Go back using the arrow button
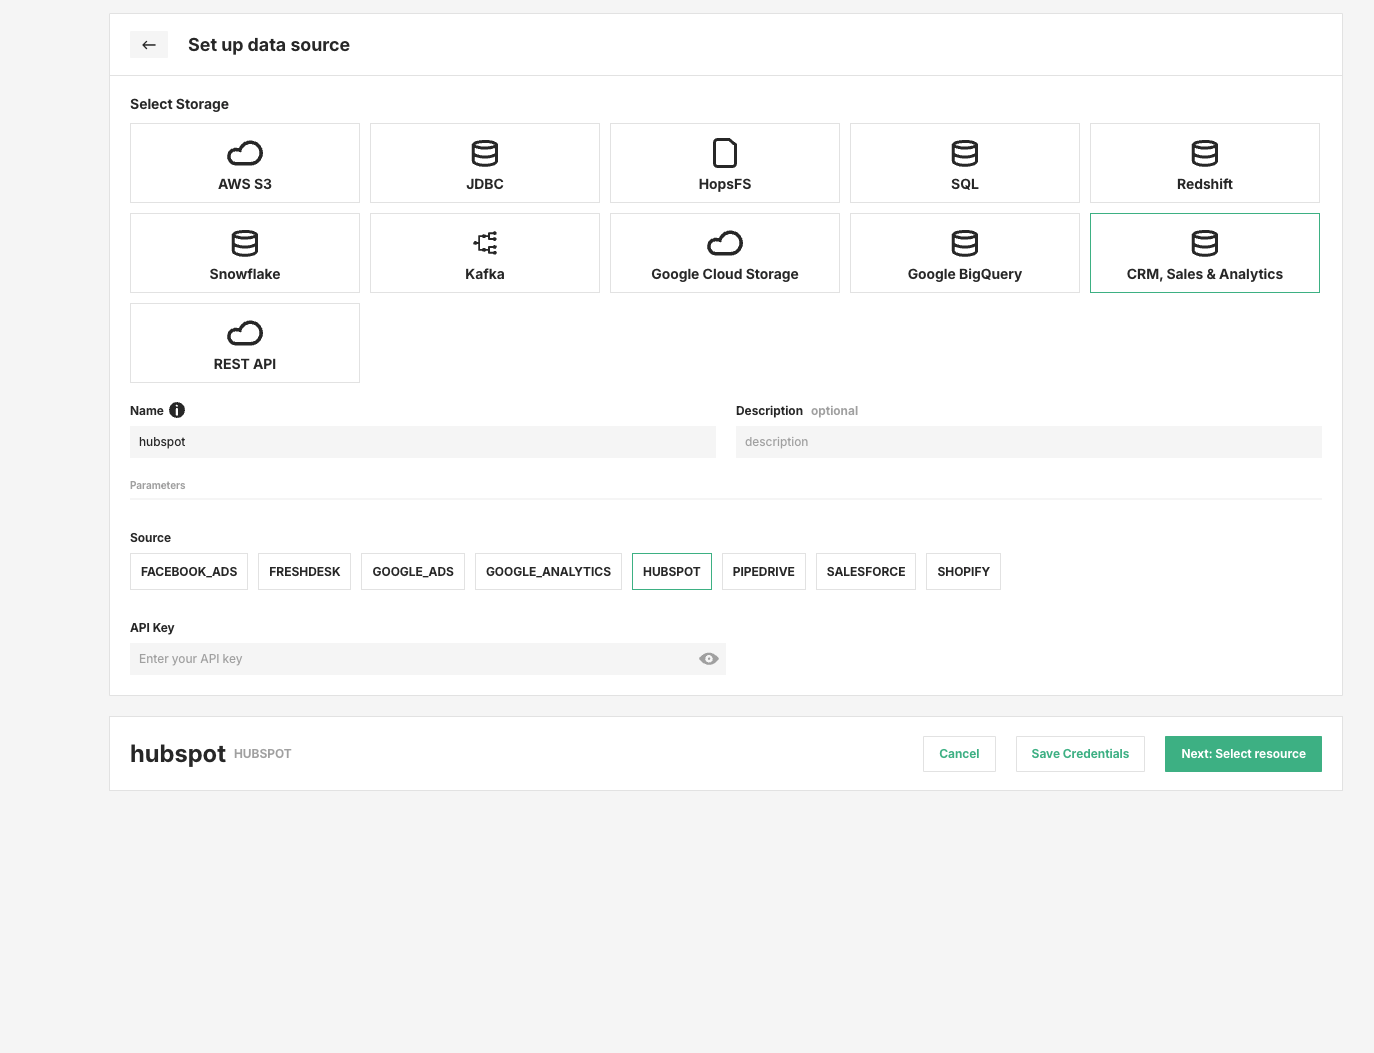Image resolution: width=1374 pixels, height=1053 pixels. pos(149,44)
